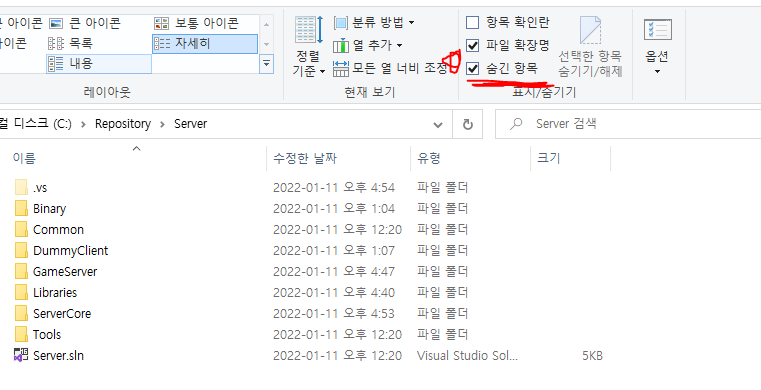Click the GameServer folder name

point(65,272)
